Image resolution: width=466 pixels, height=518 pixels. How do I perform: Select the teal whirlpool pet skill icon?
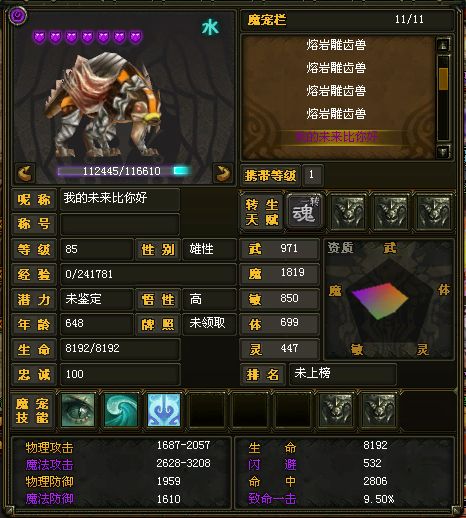121,410
